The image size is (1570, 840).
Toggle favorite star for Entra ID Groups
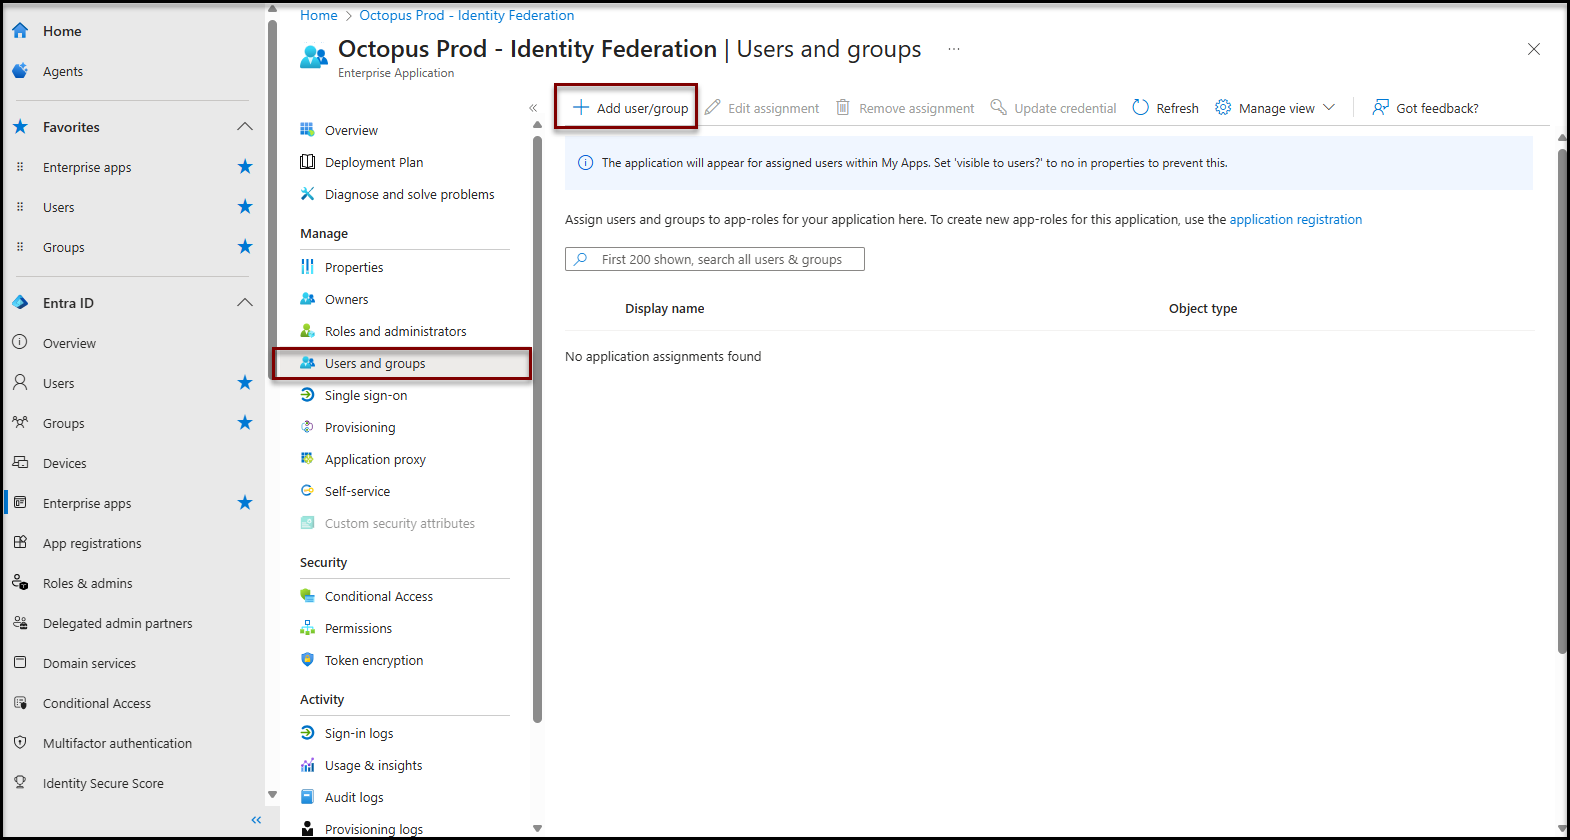pos(245,423)
